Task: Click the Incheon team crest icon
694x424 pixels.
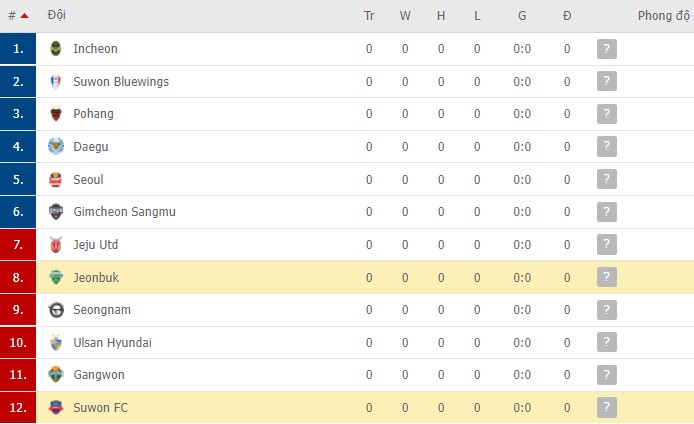Action: 56,49
